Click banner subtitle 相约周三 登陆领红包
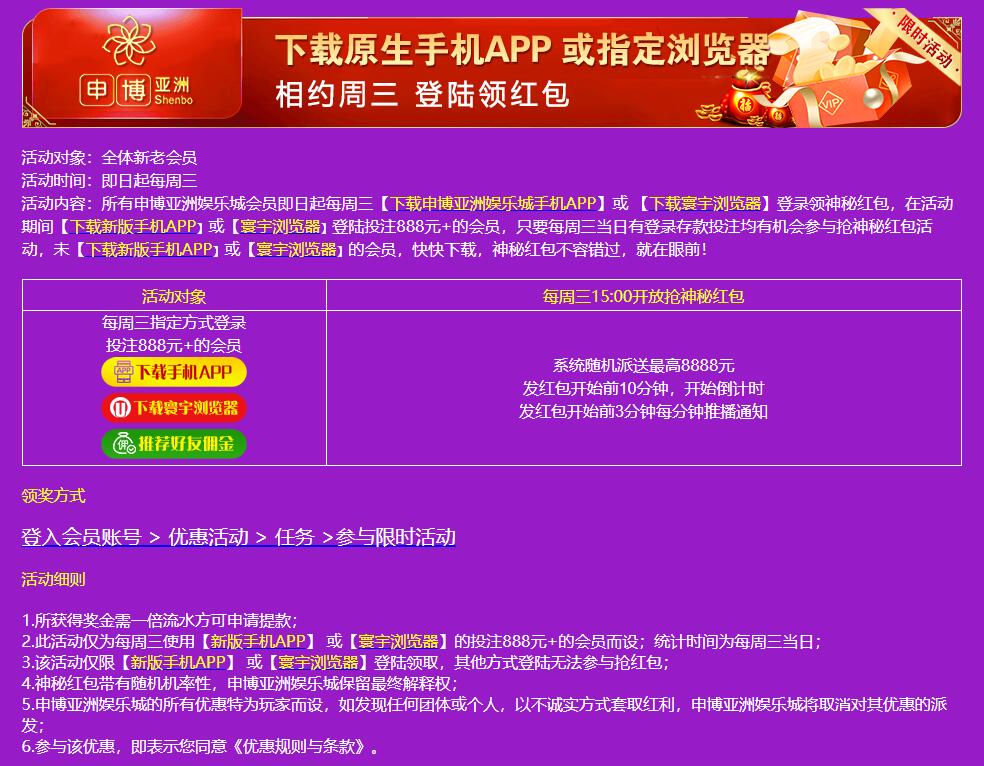Image resolution: width=984 pixels, height=766 pixels. pyautogui.click(x=422, y=95)
